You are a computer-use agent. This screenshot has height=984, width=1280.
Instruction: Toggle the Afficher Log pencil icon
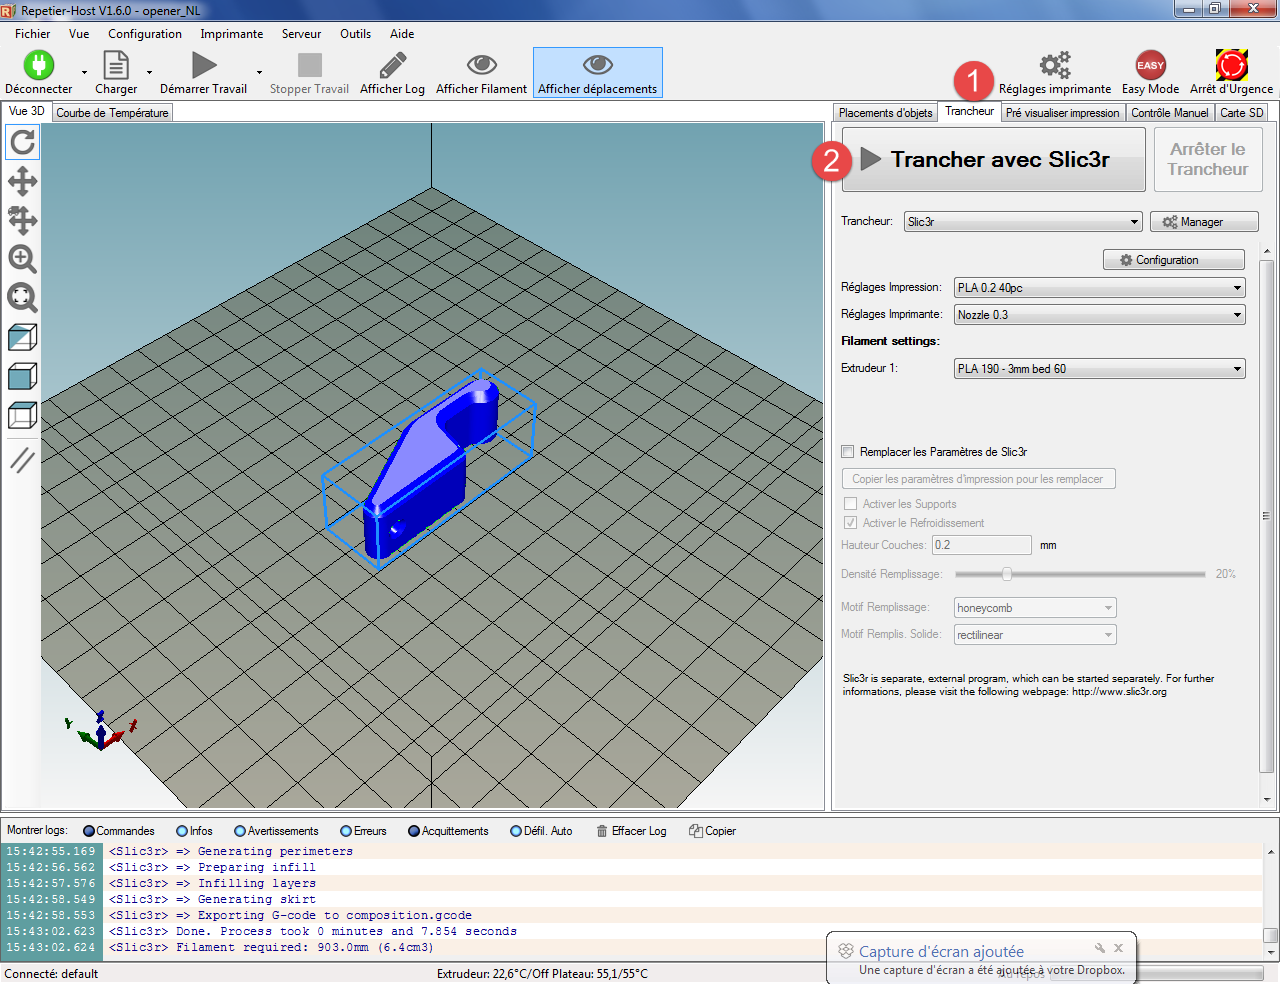392,65
